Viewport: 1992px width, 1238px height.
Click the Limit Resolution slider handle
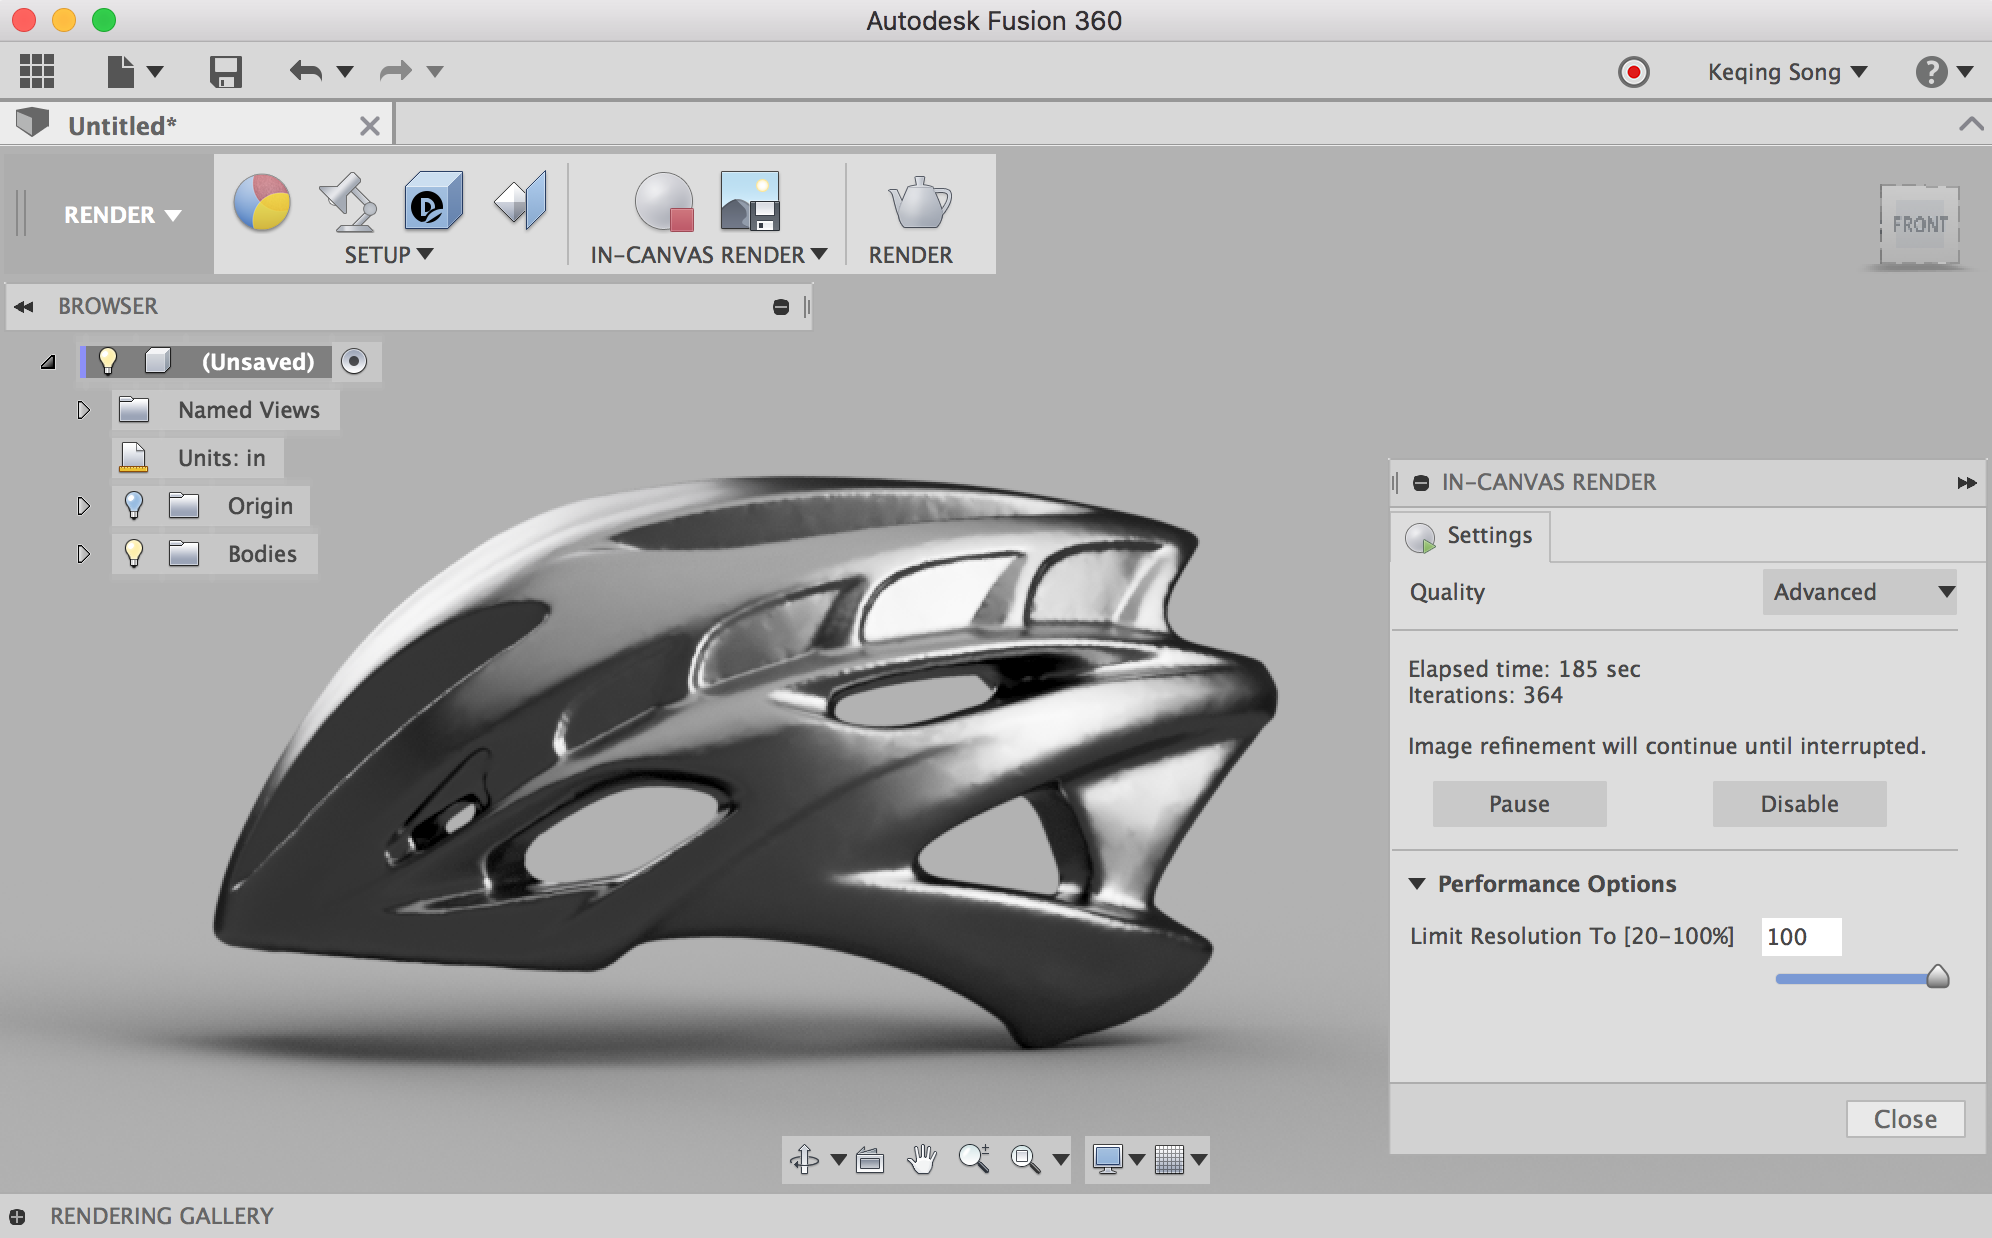click(x=1937, y=977)
